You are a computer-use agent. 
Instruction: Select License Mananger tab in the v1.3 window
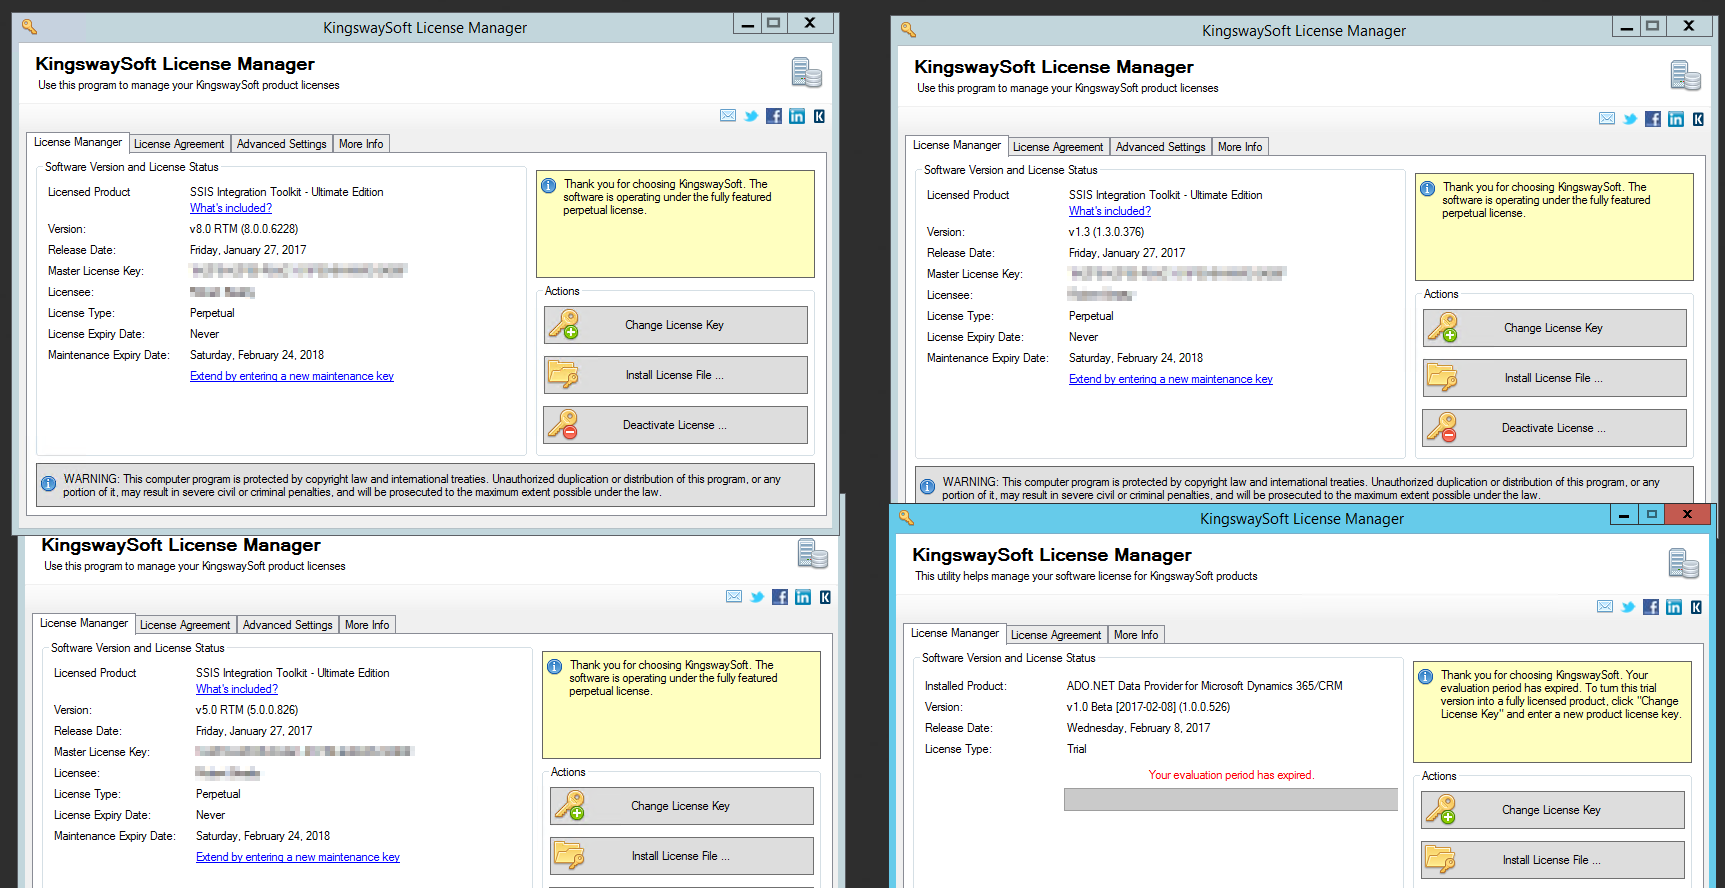tap(956, 145)
